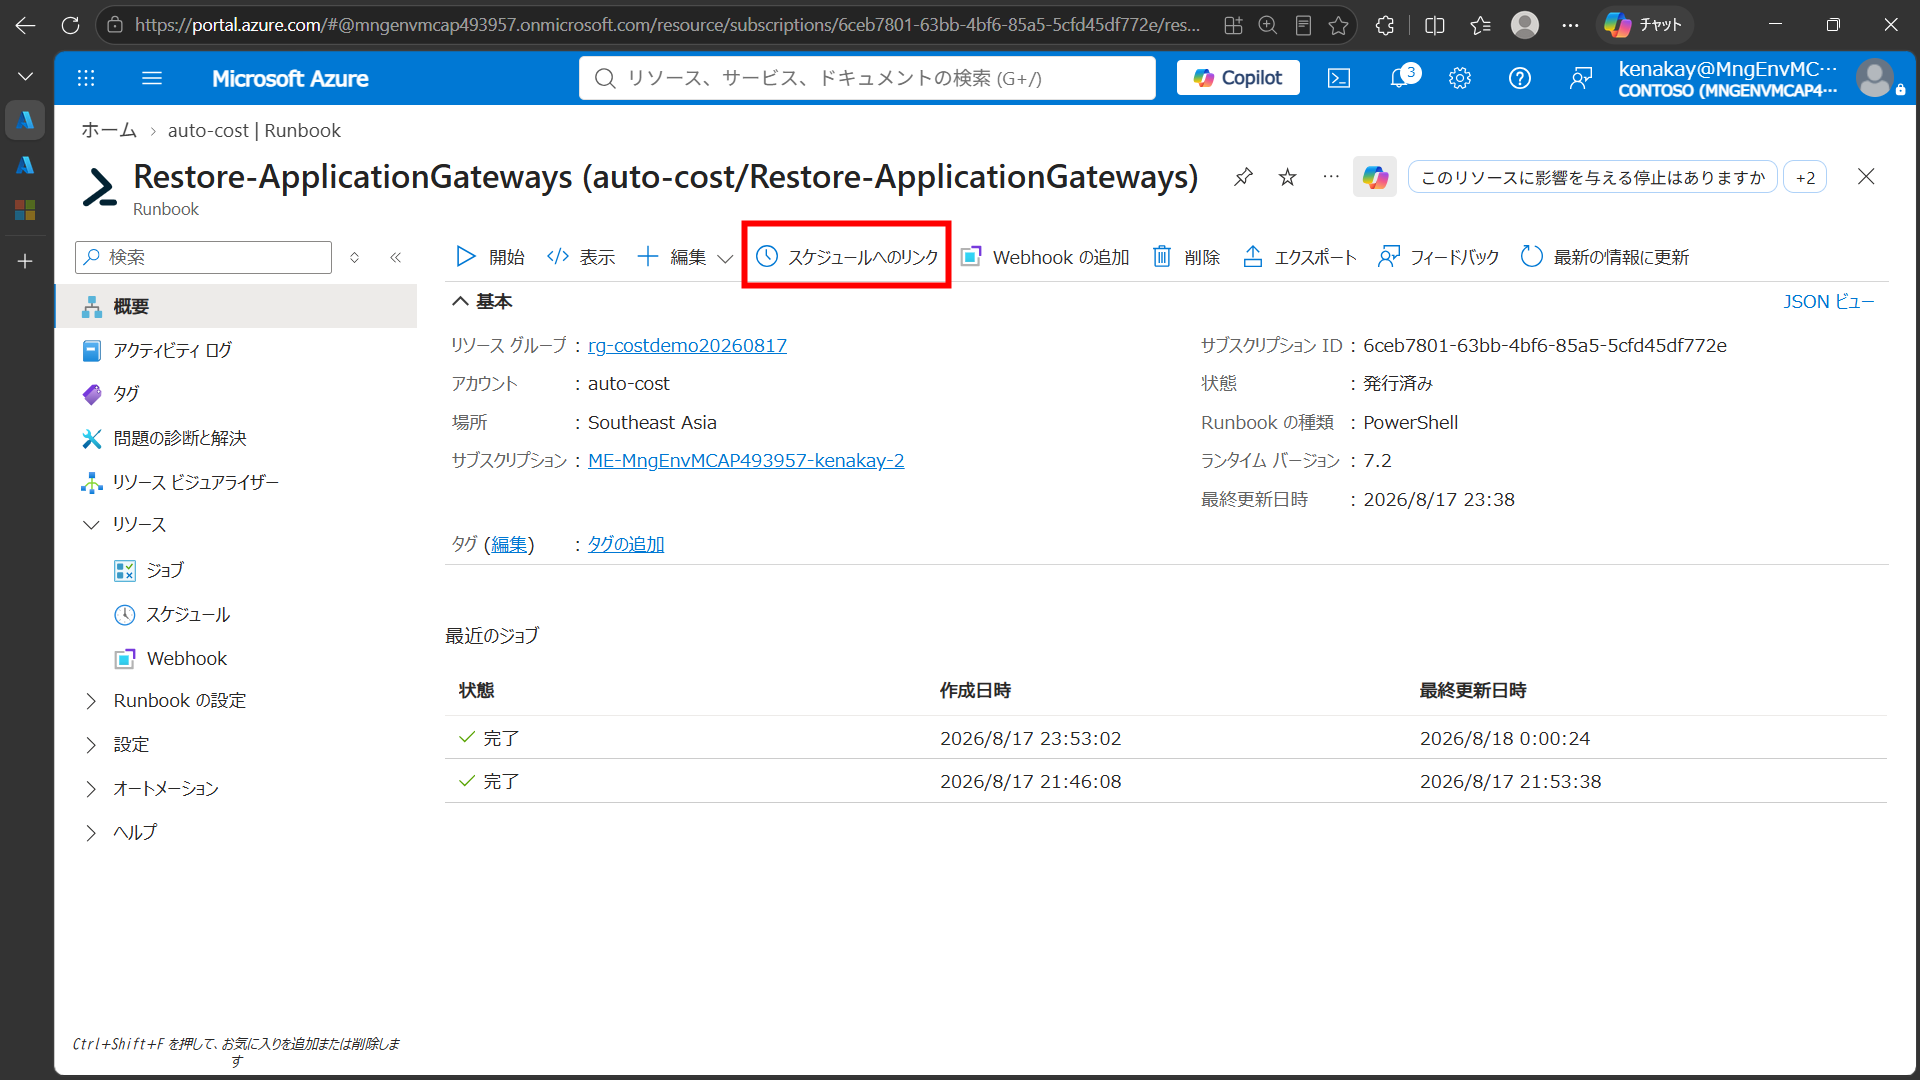Image resolution: width=1920 pixels, height=1080 pixels.
Task: Click the auto-cost | Runbook breadcrumb
Action: pyautogui.click(x=254, y=130)
